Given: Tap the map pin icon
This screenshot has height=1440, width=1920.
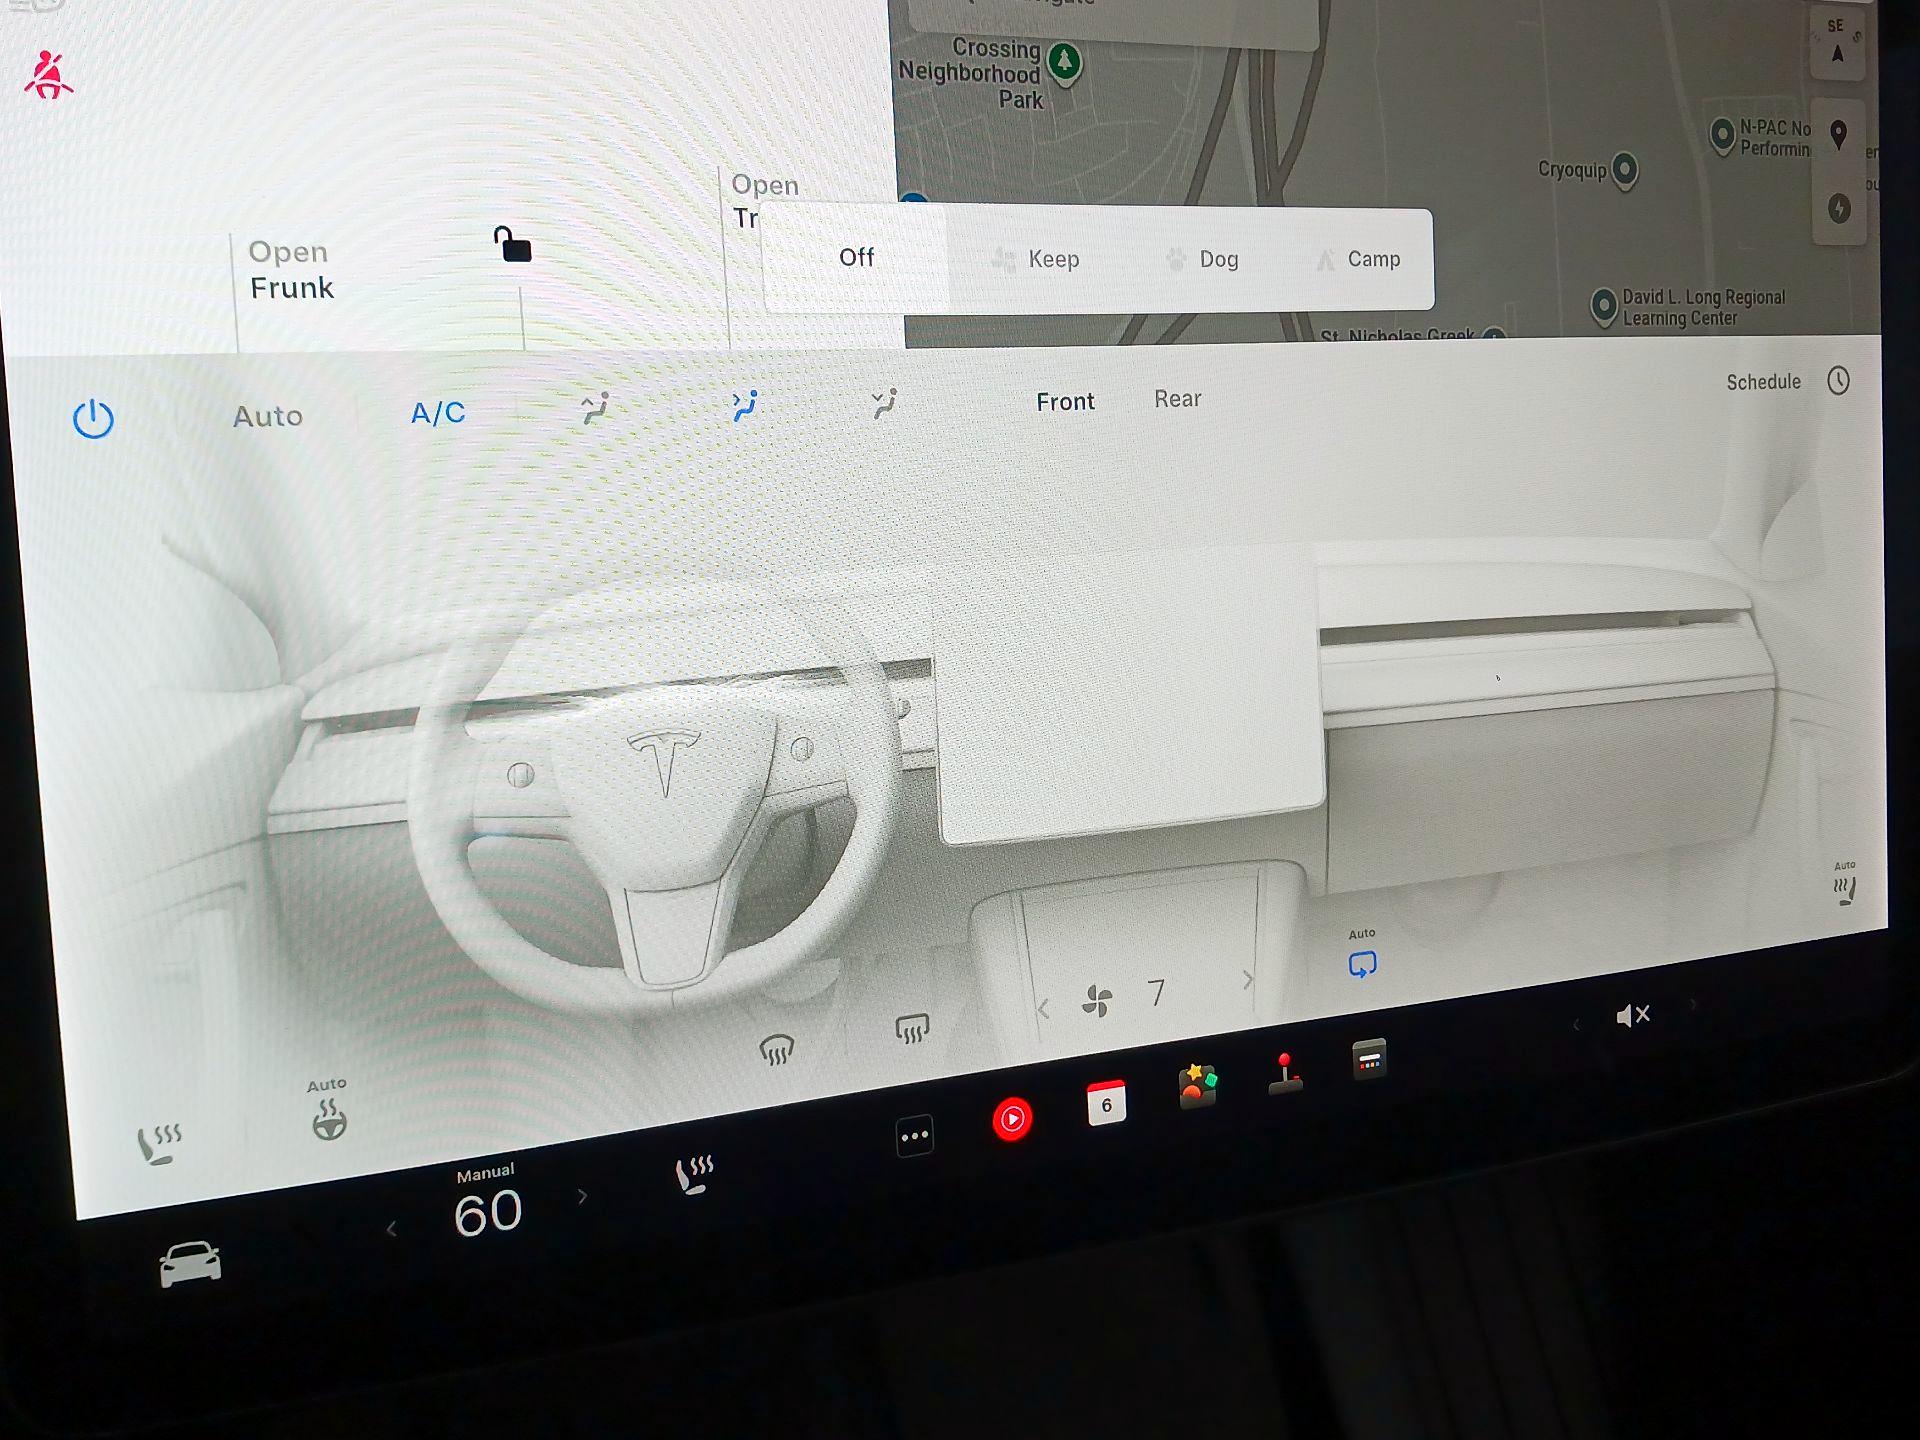Looking at the screenshot, I should coord(1838,134).
